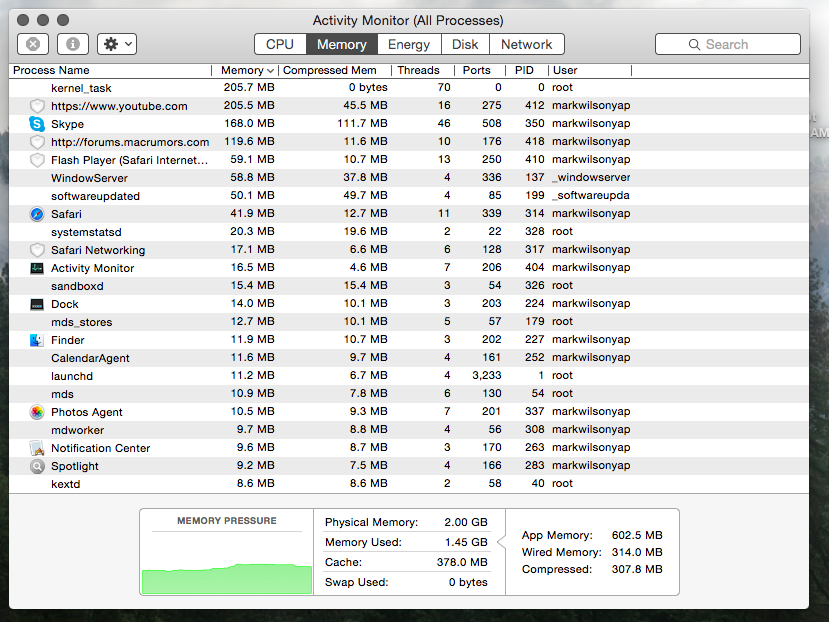Viewport: 829px width, 622px height.
Task: Click the Wired Memory 314.0 MB value
Action: (637, 552)
